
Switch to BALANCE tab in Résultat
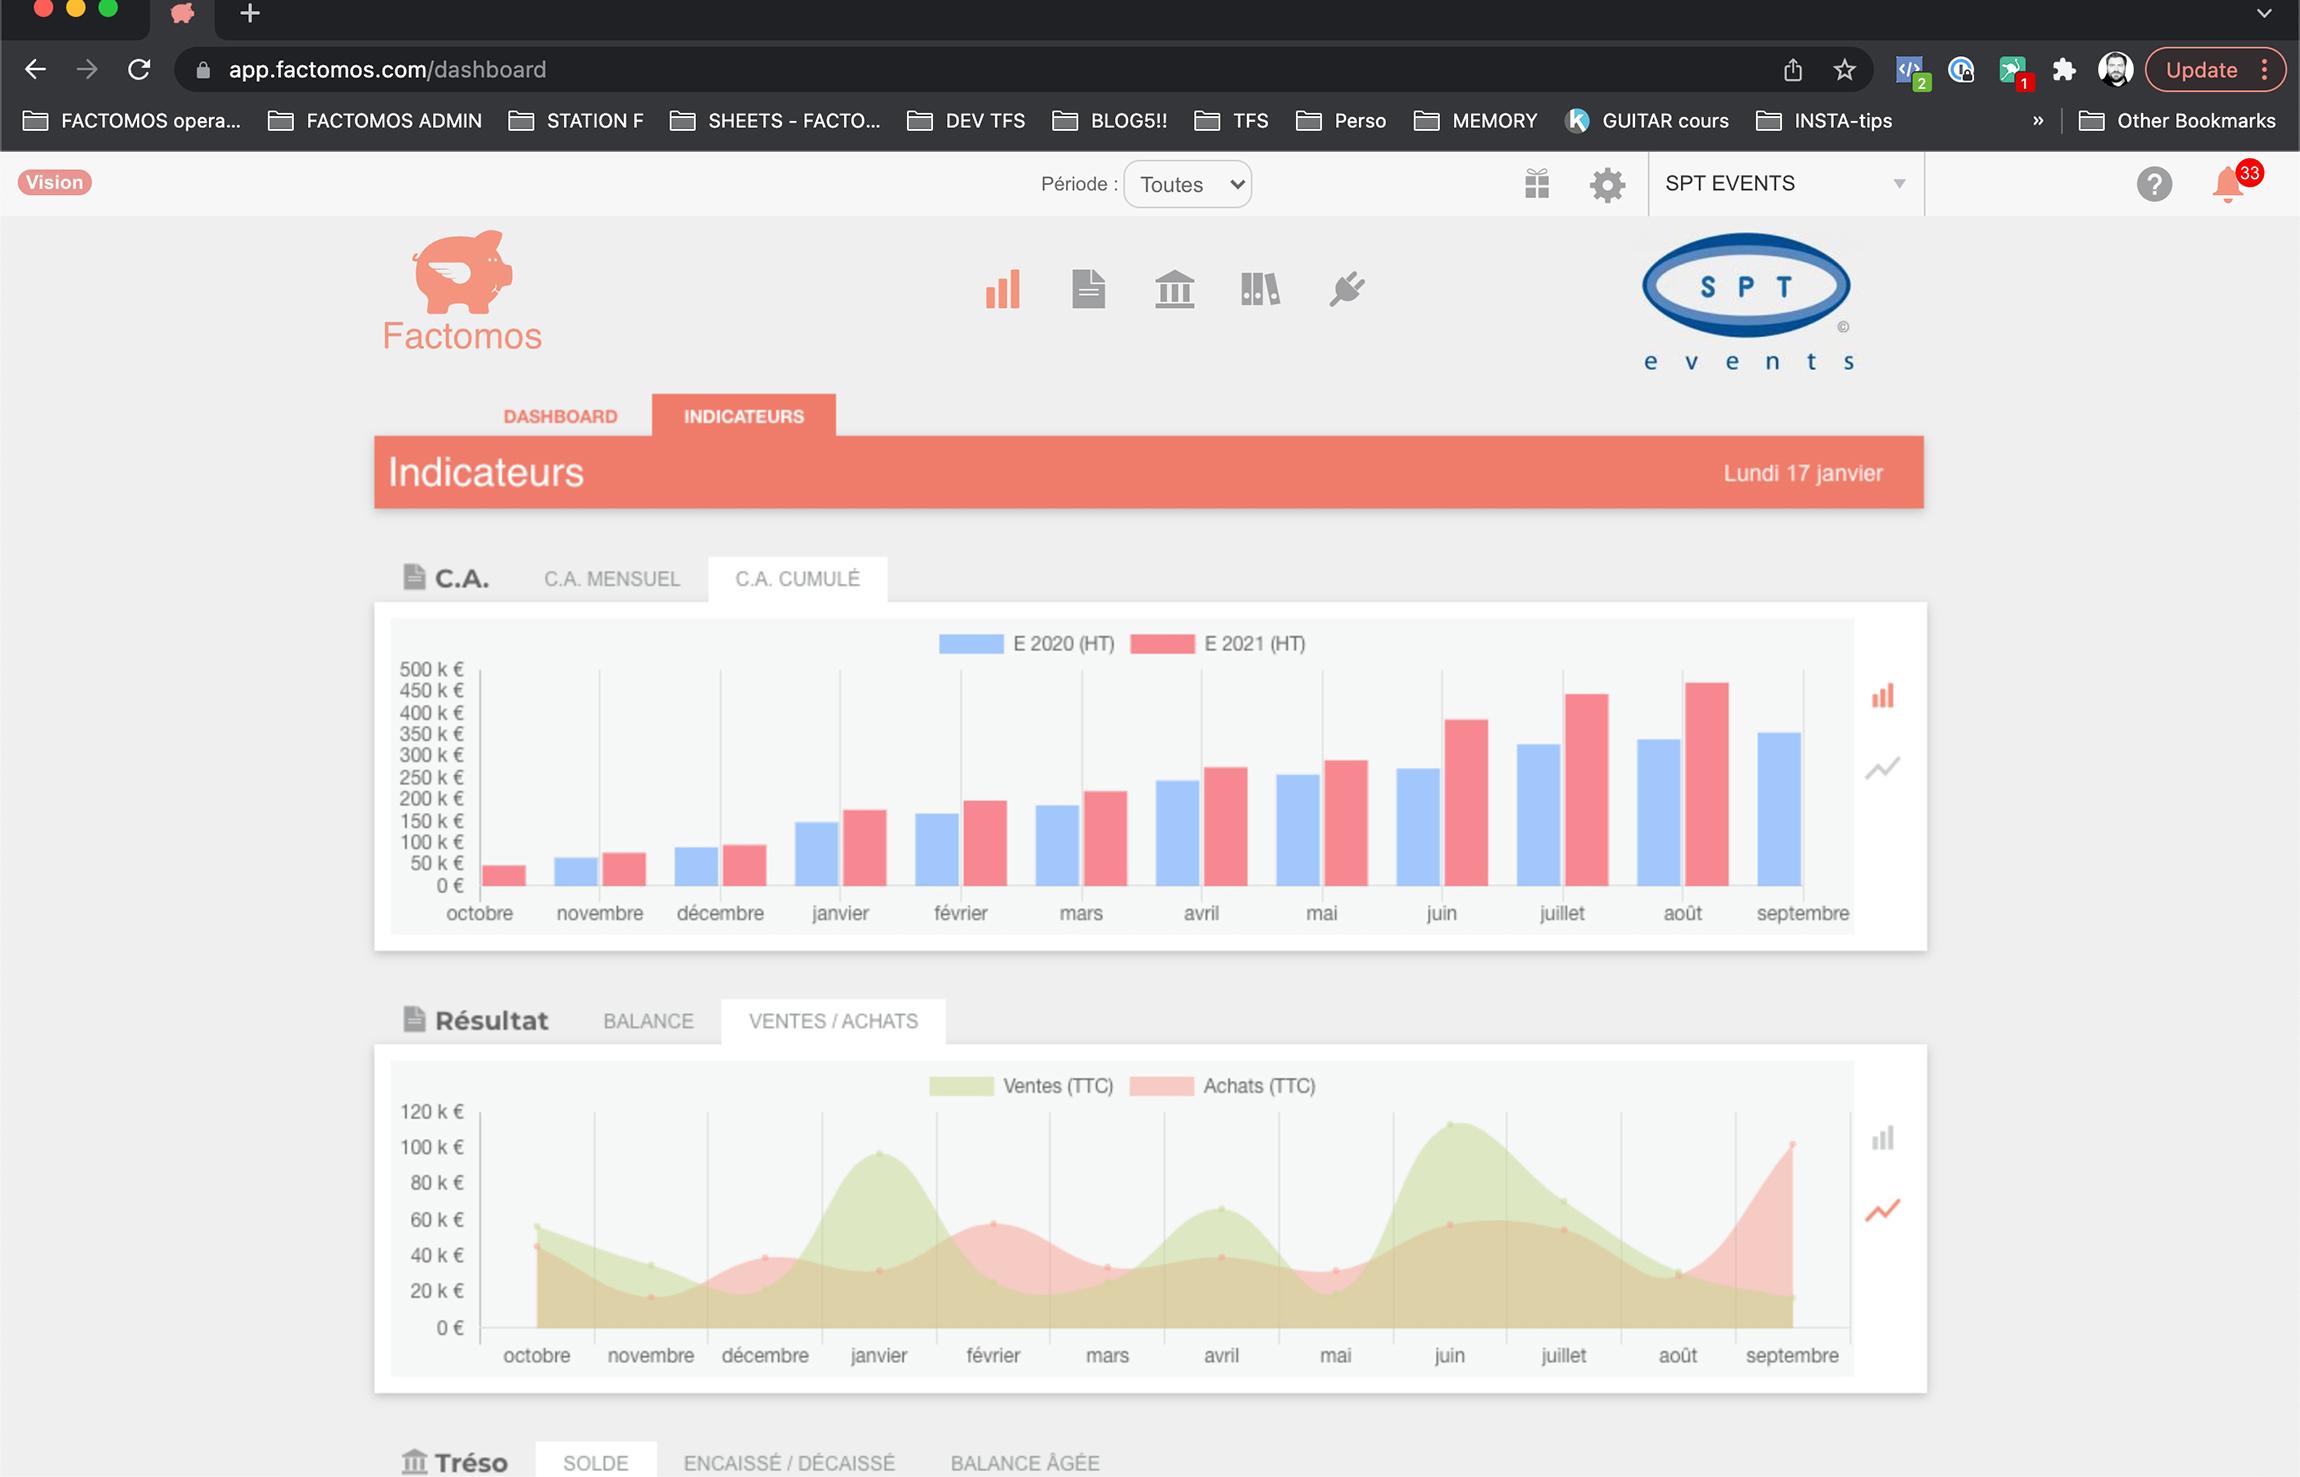tap(647, 1019)
